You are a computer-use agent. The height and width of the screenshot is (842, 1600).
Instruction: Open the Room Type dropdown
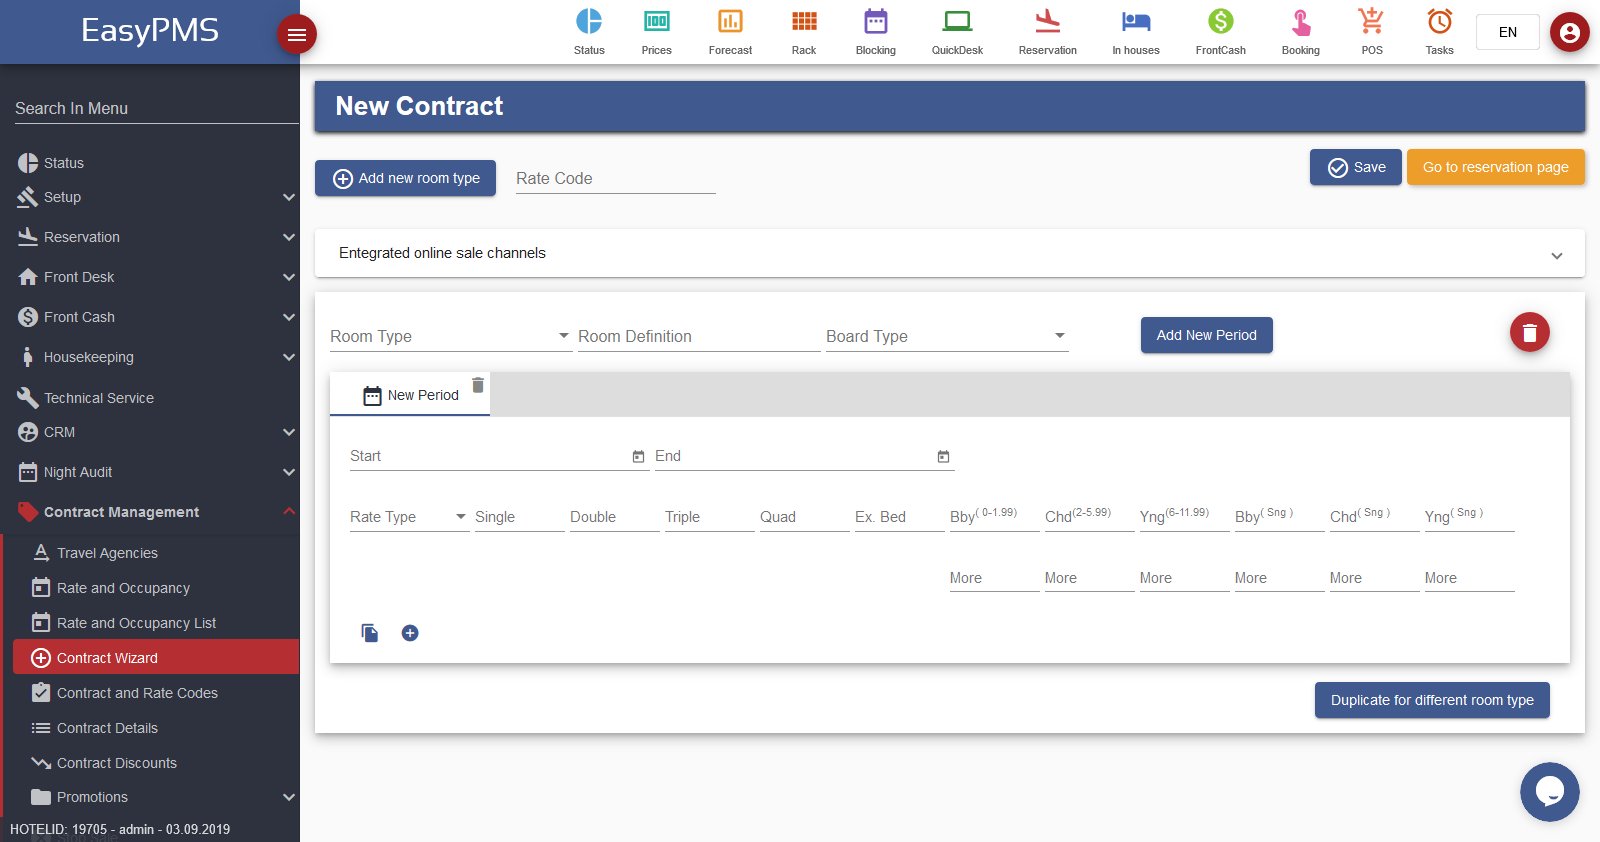pyautogui.click(x=450, y=336)
